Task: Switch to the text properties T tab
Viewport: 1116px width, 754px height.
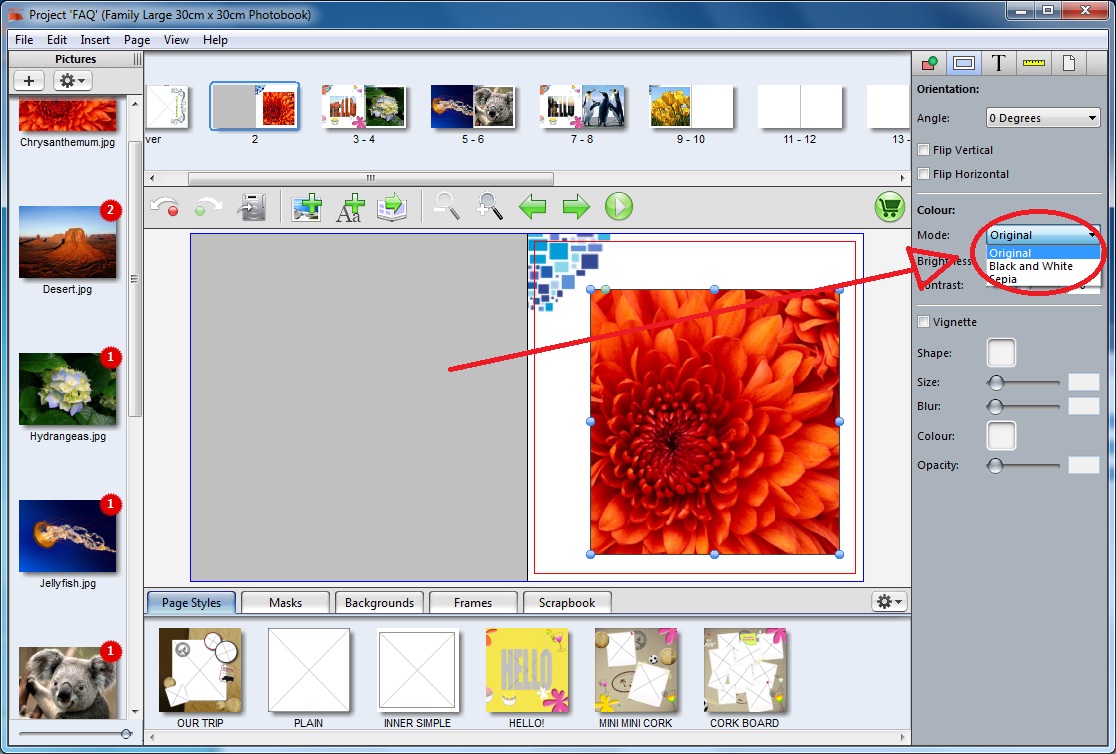Action: pyautogui.click(x=998, y=63)
